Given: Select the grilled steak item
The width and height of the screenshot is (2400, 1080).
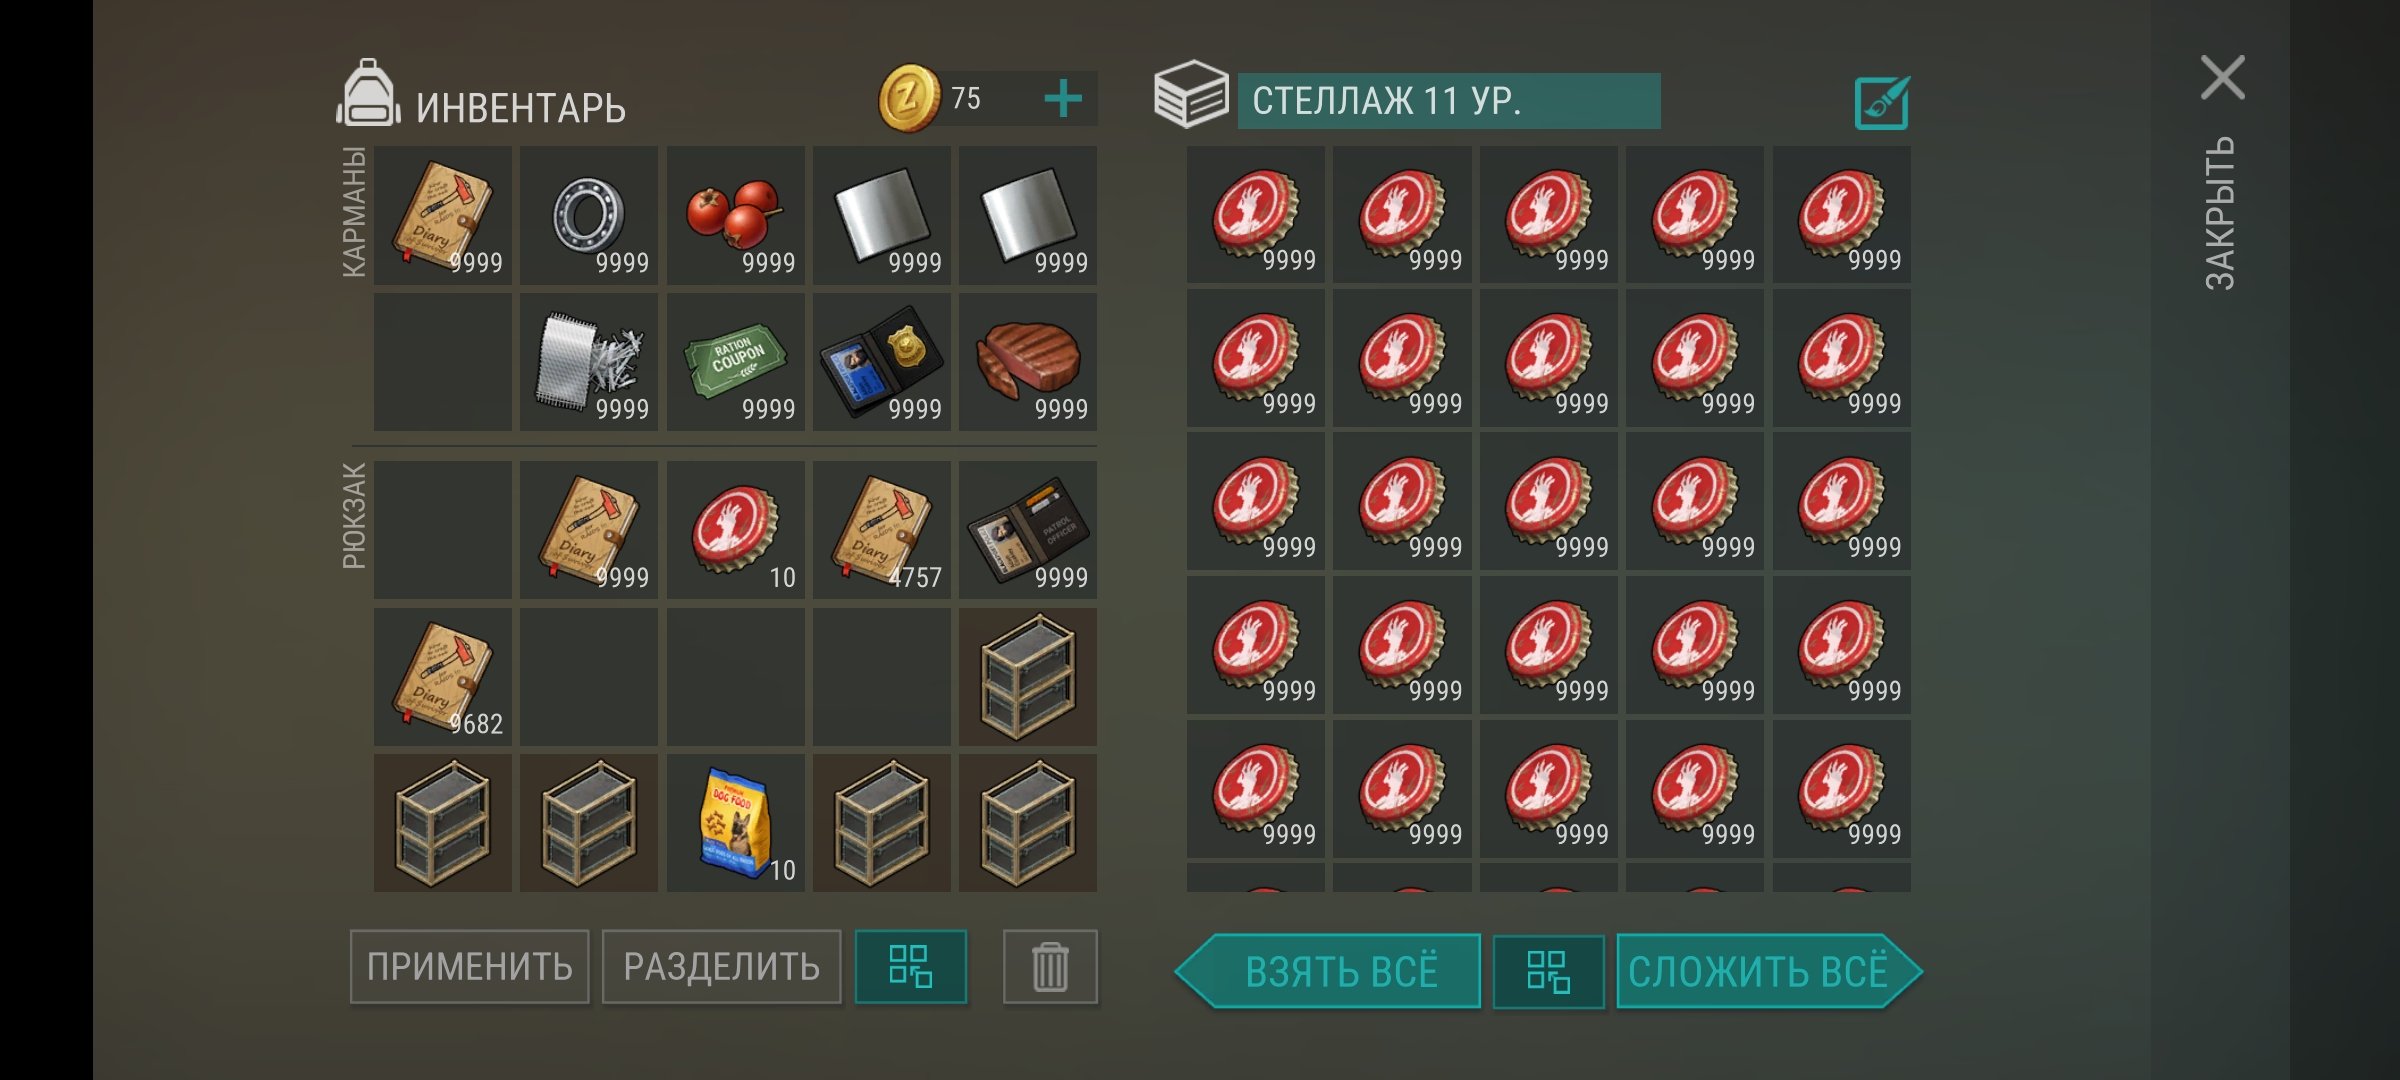Looking at the screenshot, I should 1028,362.
